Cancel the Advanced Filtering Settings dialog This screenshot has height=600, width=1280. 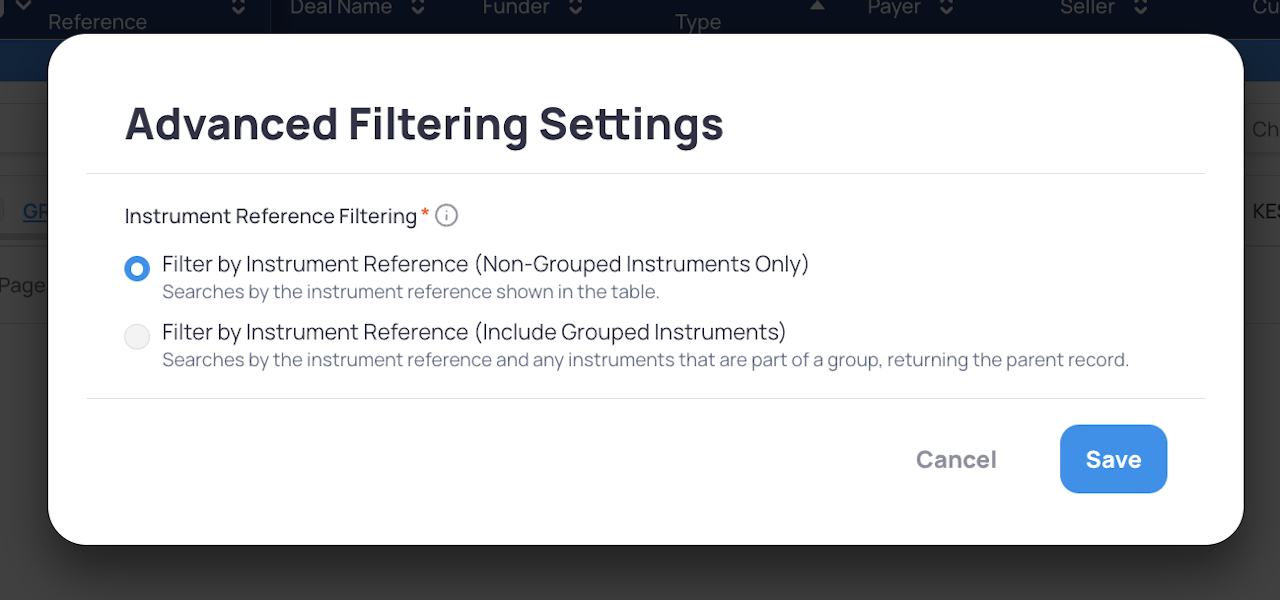(956, 459)
